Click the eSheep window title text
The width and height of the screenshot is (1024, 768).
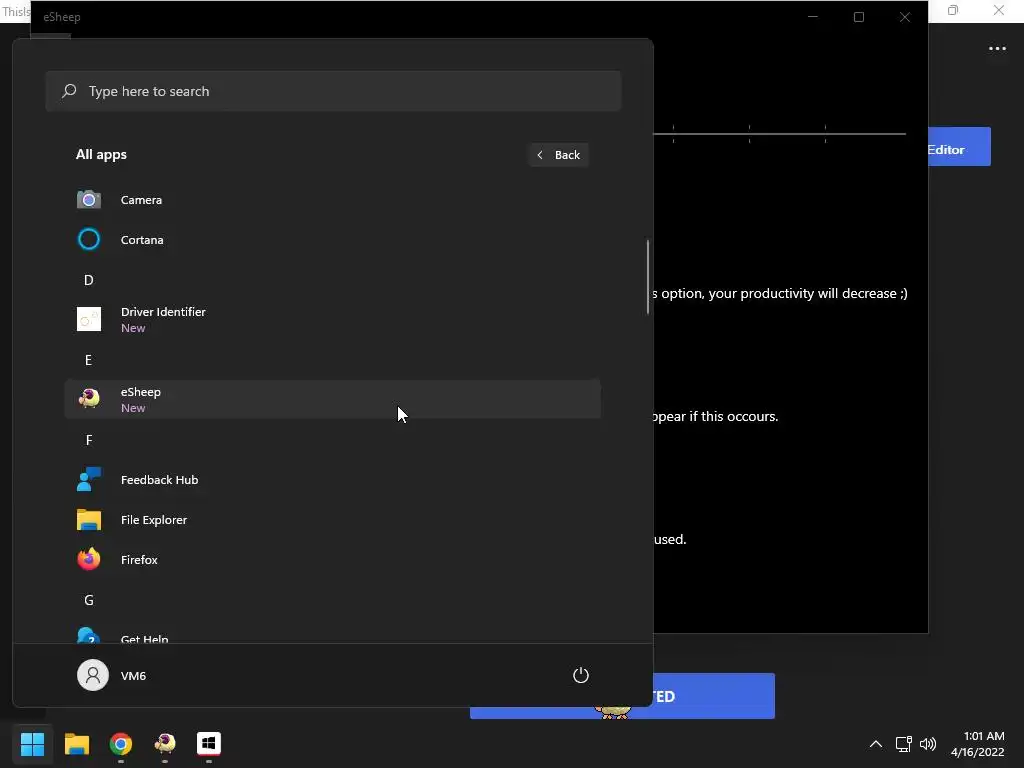coord(62,17)
